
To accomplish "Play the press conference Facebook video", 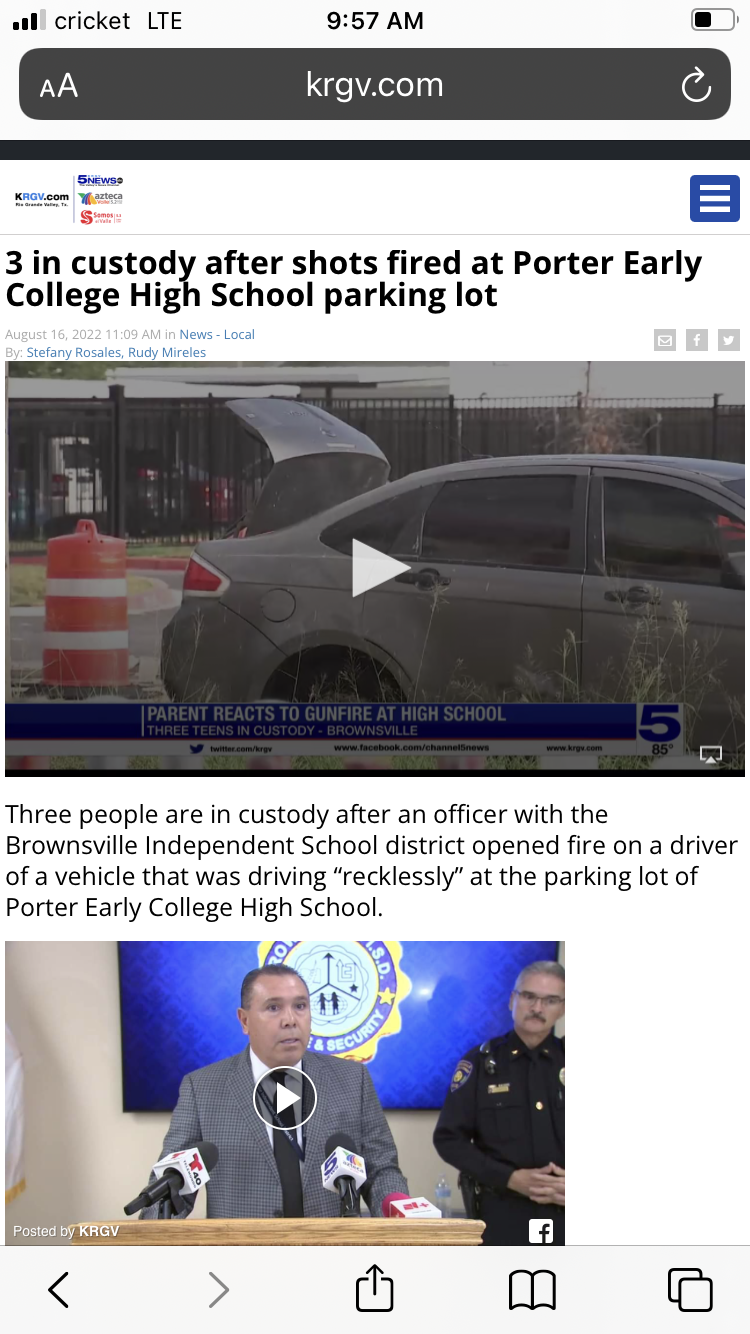I will pyautogui.click(x=285, y=1098).
